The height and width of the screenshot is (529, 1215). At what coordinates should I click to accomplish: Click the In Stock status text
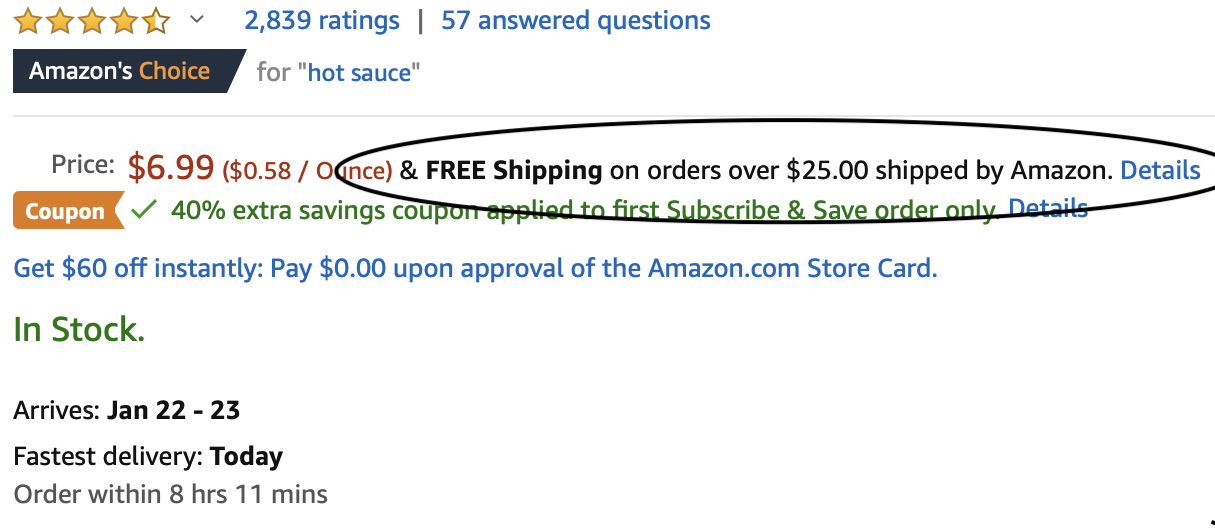click(79, 329)
